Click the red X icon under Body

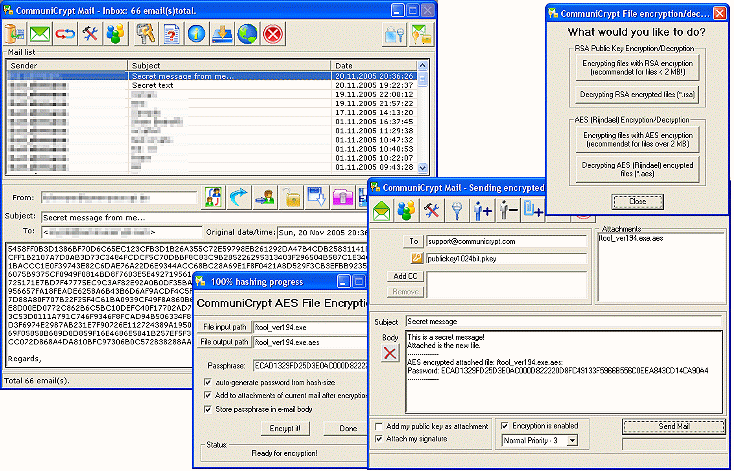pos(389,353)
